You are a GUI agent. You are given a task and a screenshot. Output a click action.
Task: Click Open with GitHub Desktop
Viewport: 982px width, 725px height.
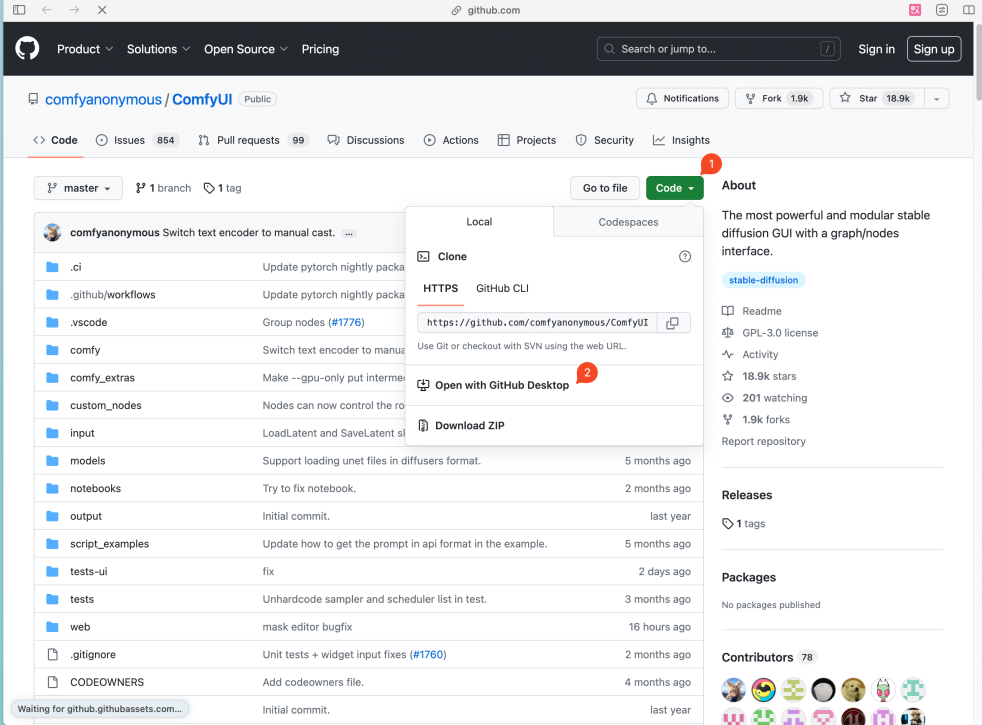point(493,385)
